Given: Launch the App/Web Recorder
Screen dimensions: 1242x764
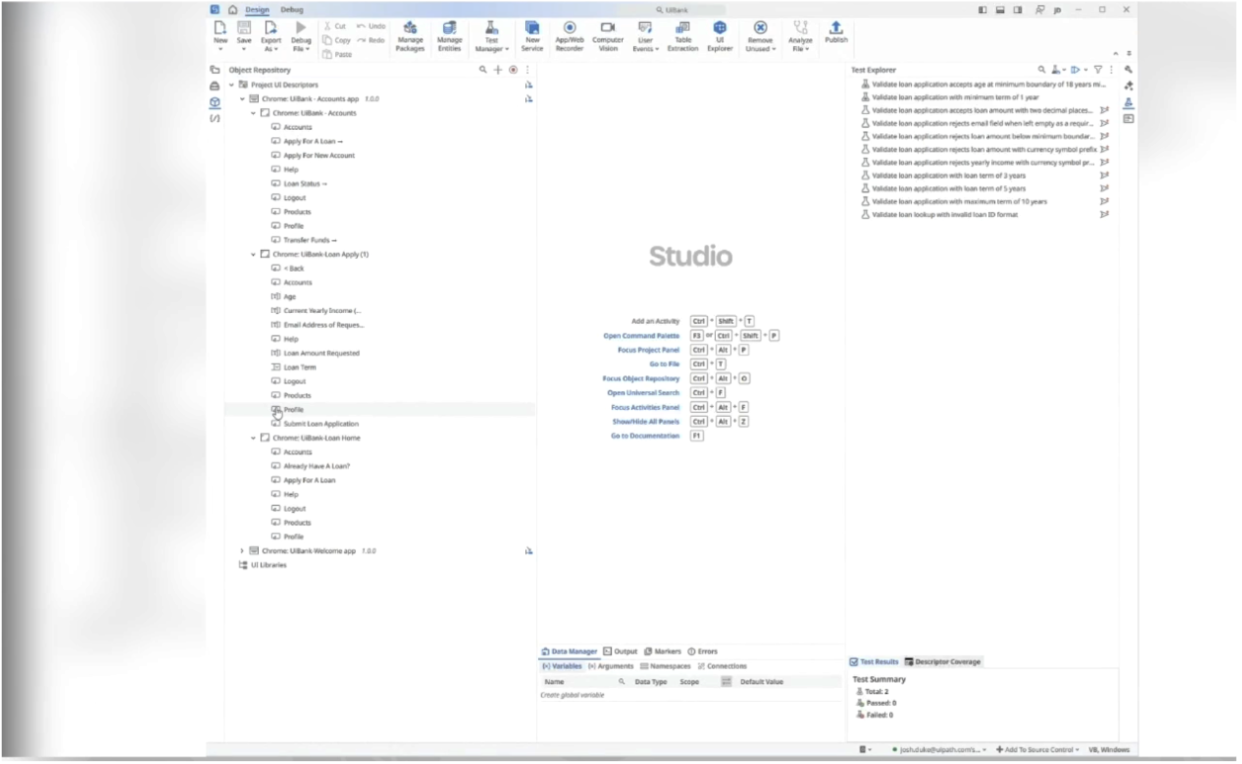Looking at the screenshot, I should 569,35.
